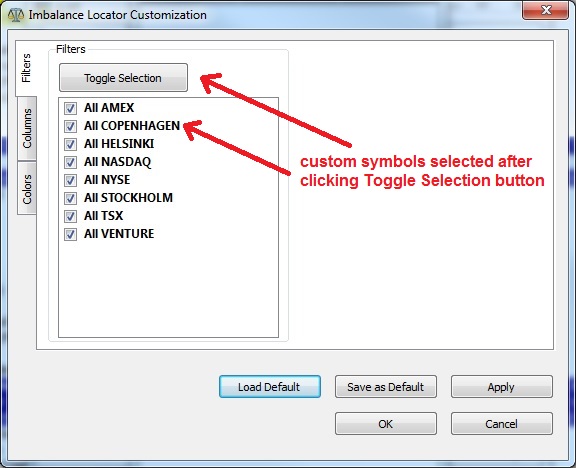Cancel the customization dialog
This screenshot has height=468, width=577.
(x=502, y=423)
